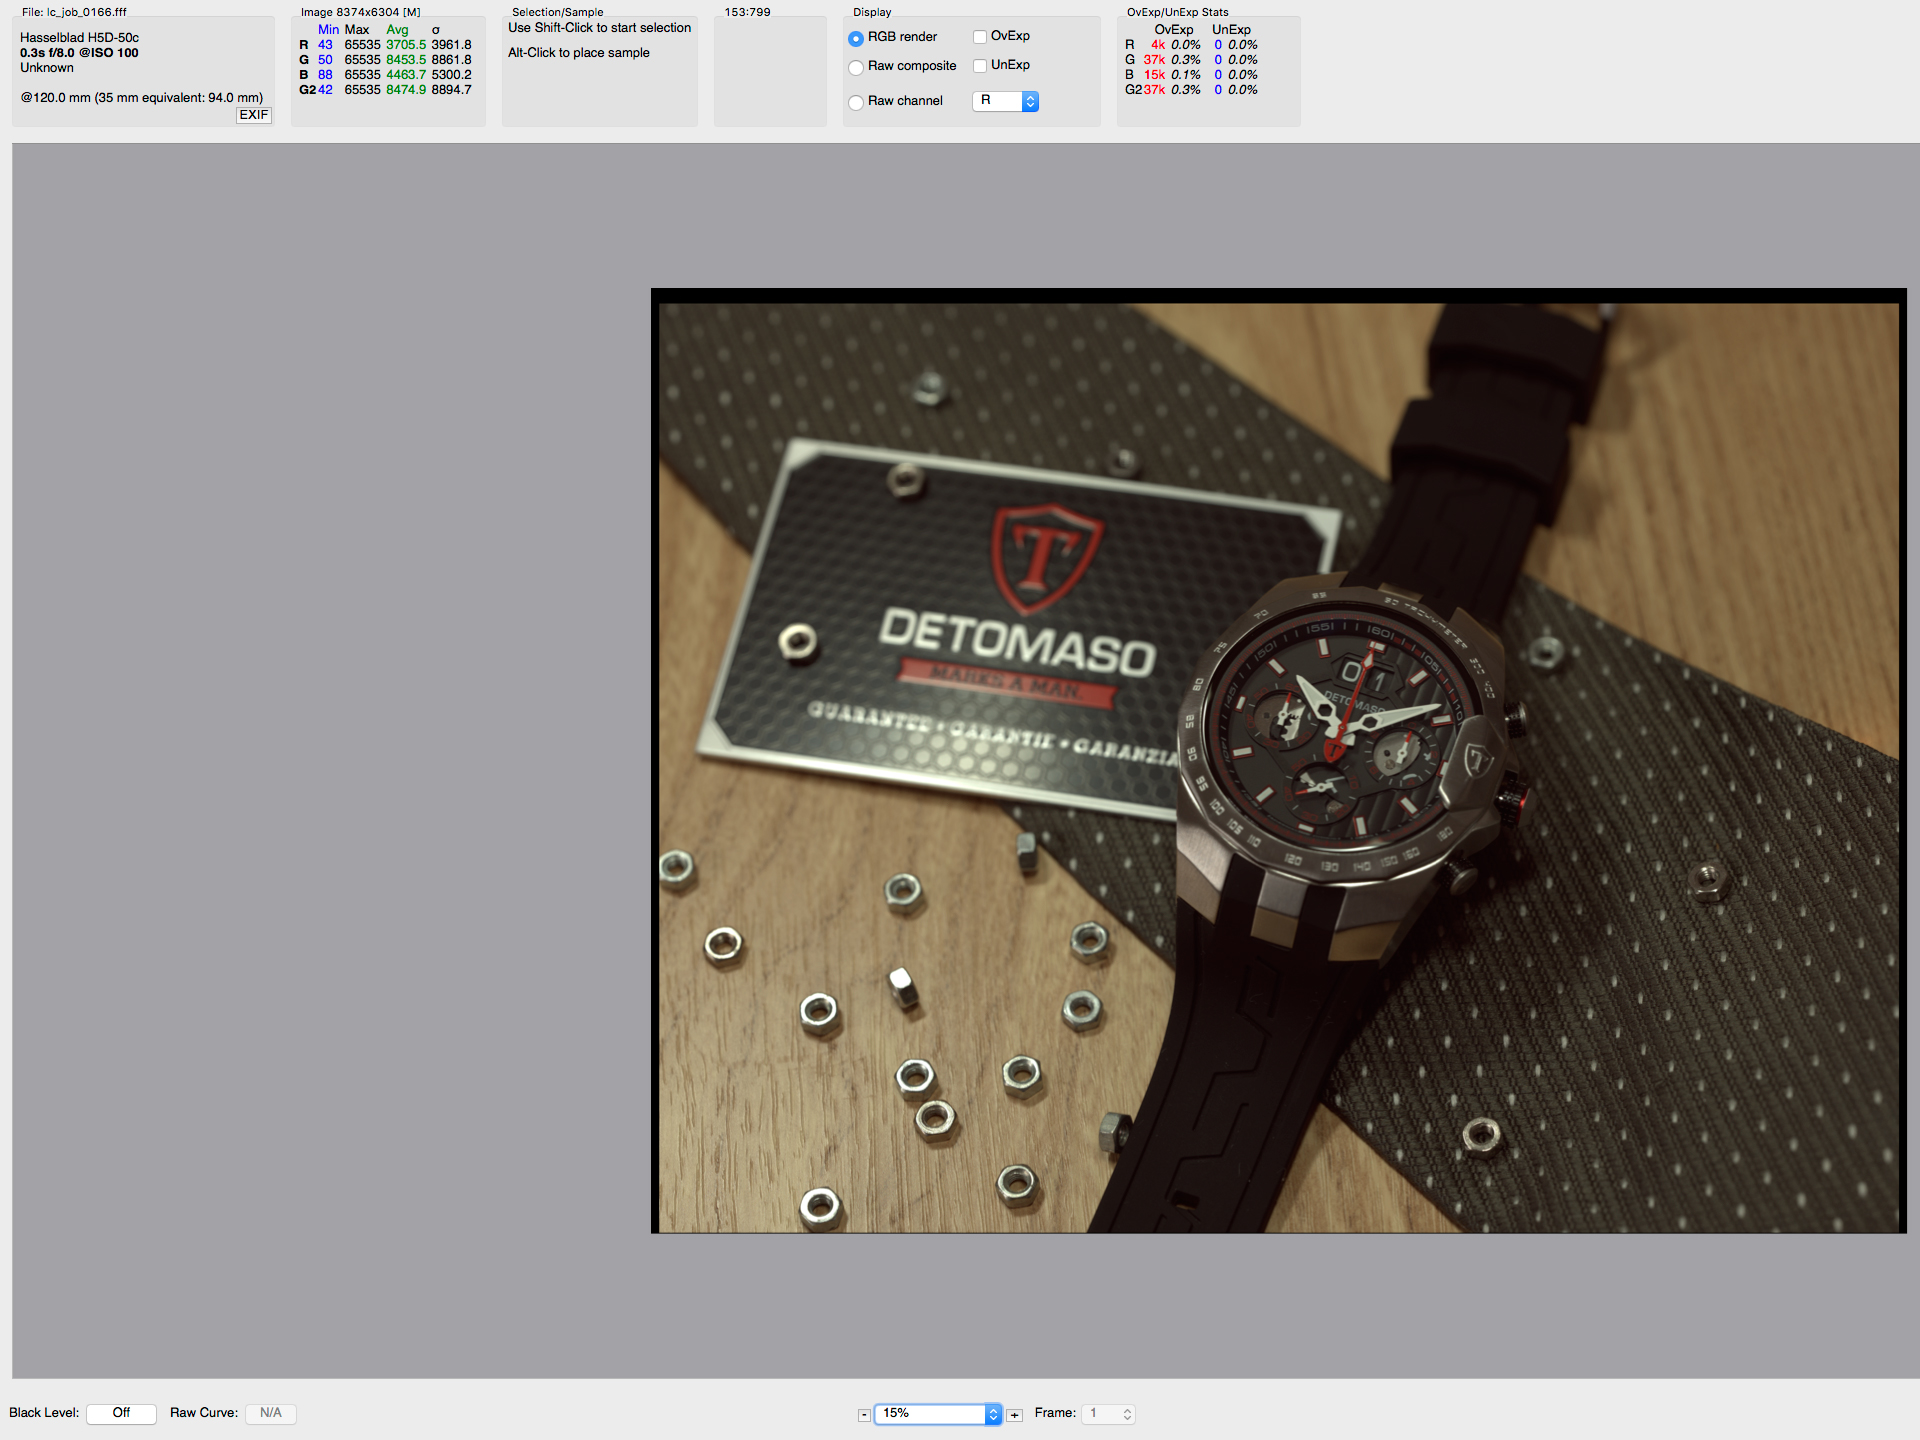
Task: Click the R channel sigma value 3961.8
Action: coord(451,45)
